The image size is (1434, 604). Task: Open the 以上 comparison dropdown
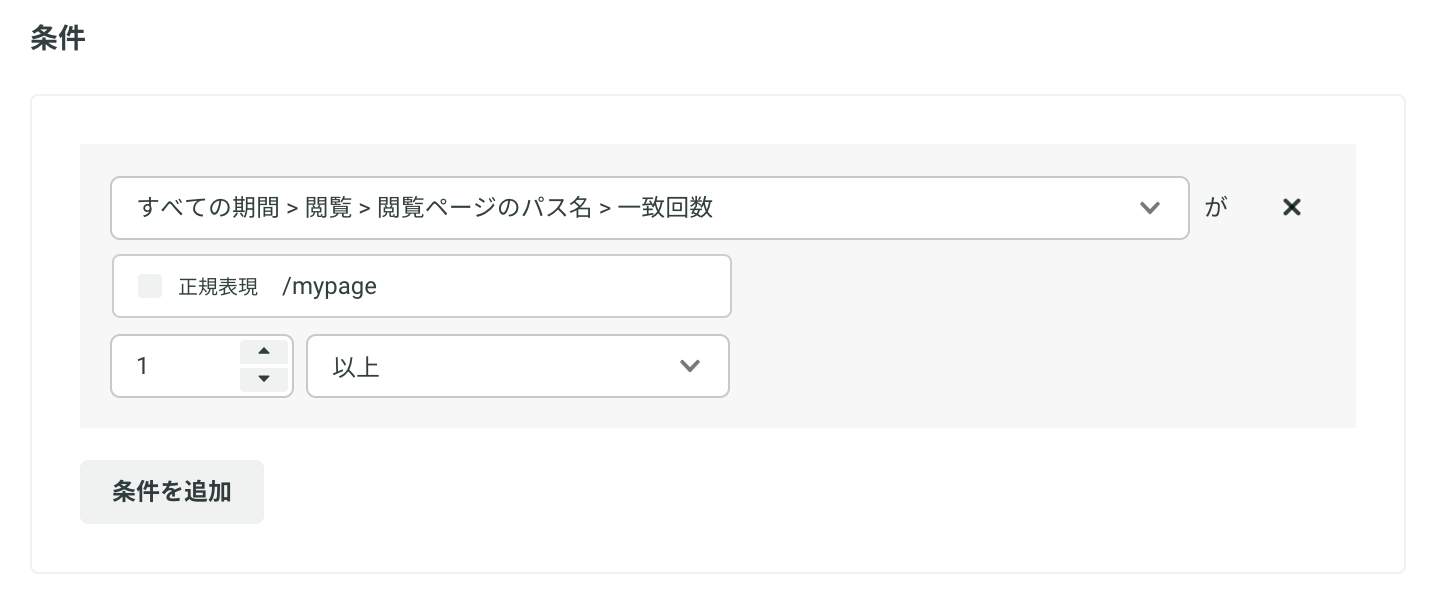(517, 366)
